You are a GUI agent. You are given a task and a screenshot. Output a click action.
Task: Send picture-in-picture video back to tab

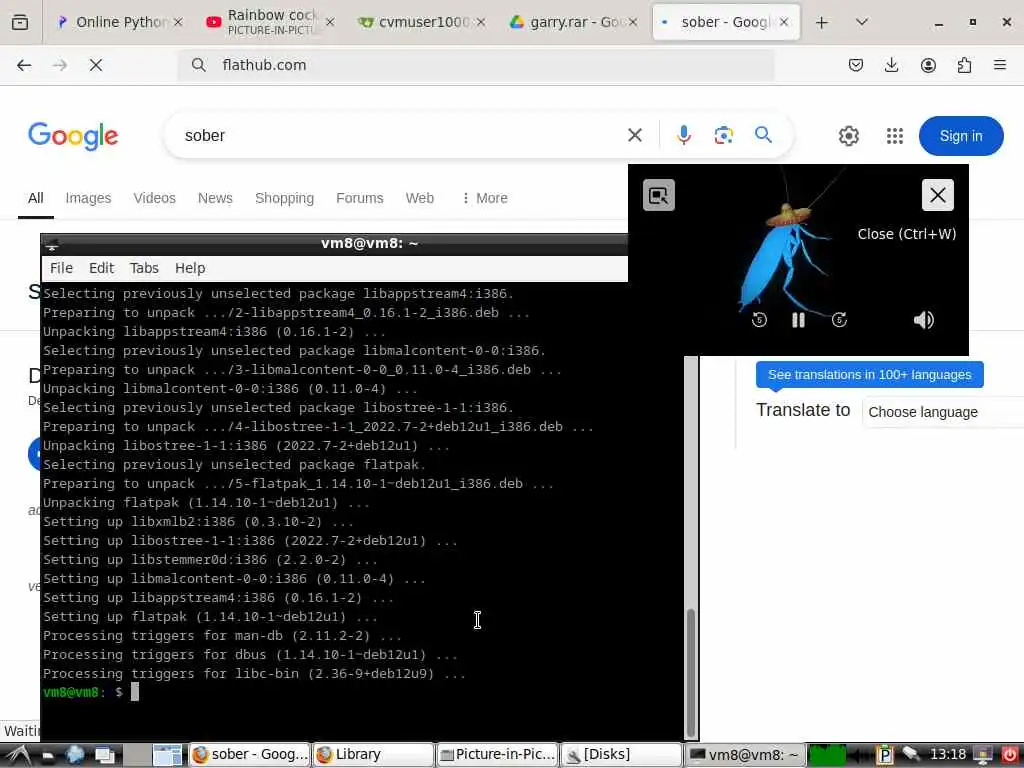point(659,195)
